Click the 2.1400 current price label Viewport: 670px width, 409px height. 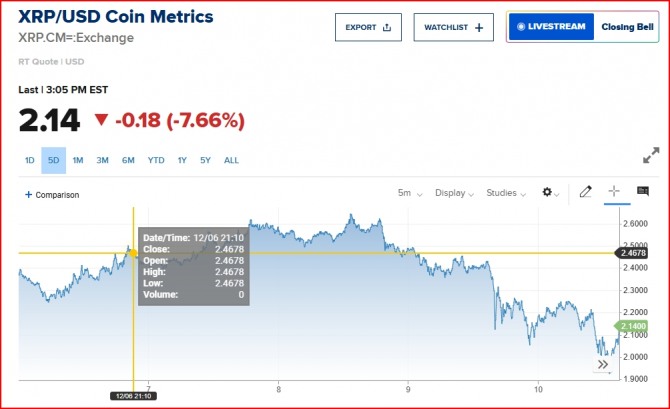click(x=634, y=326)
